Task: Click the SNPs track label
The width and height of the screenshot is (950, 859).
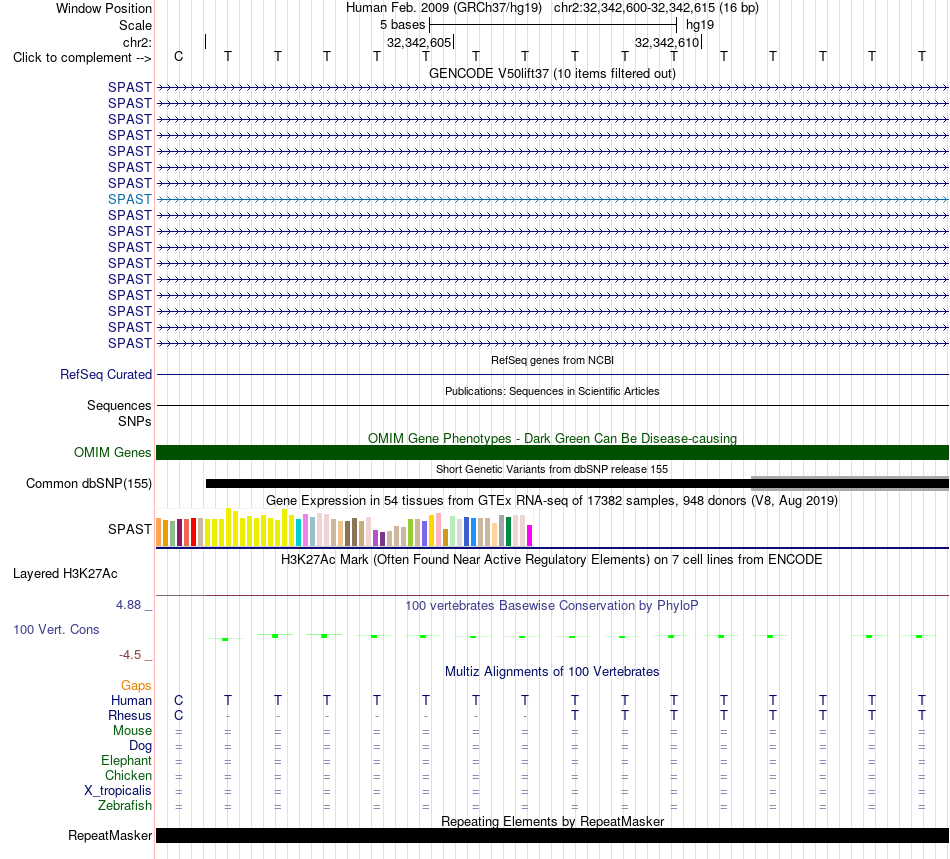Action: coord(135,421)
